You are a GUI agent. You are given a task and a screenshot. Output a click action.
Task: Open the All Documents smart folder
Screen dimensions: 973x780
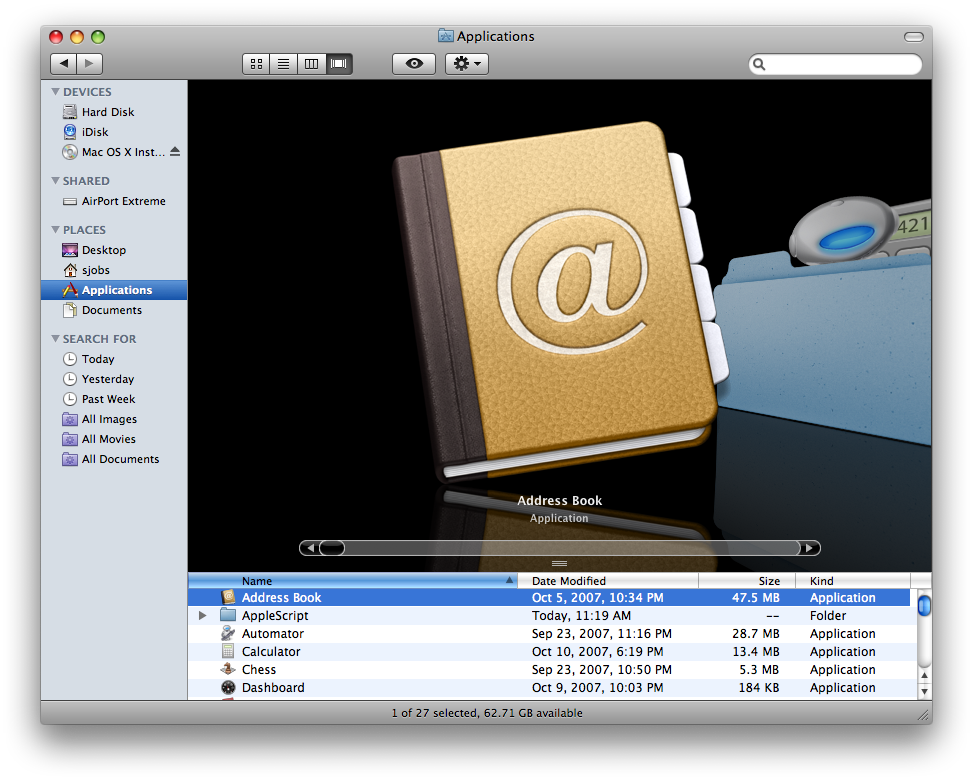tap(114, 459)
